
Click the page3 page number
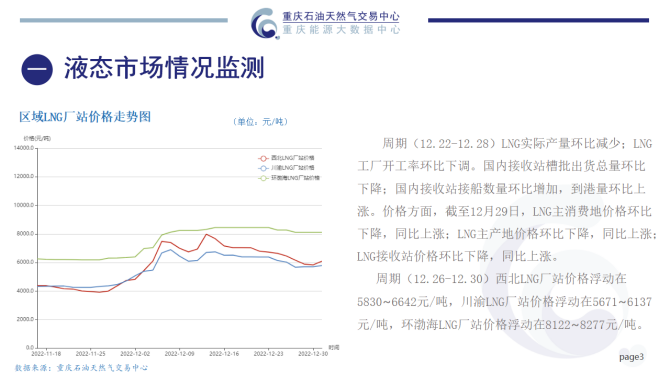(632, 357)
